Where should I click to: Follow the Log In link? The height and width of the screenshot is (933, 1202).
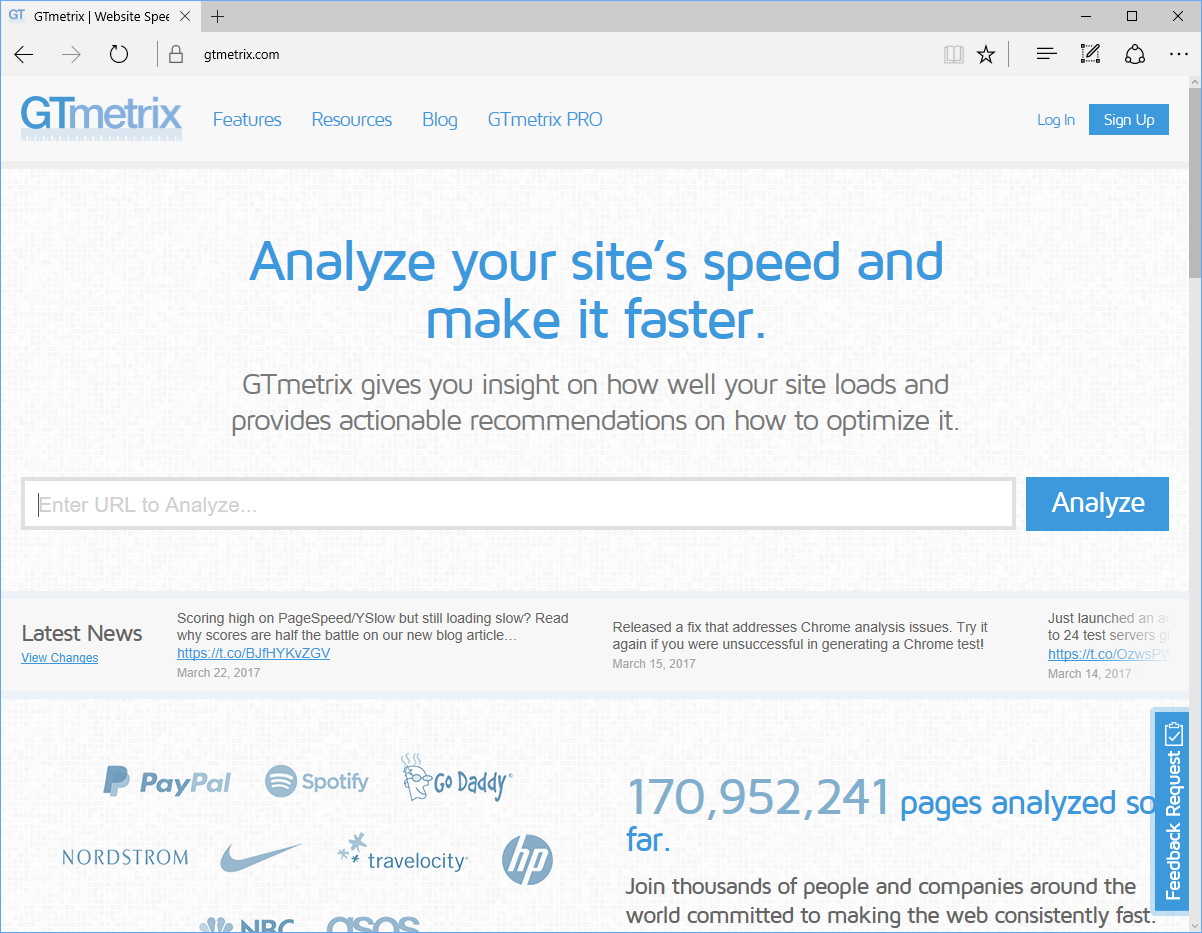click(x=1055, y=120)
